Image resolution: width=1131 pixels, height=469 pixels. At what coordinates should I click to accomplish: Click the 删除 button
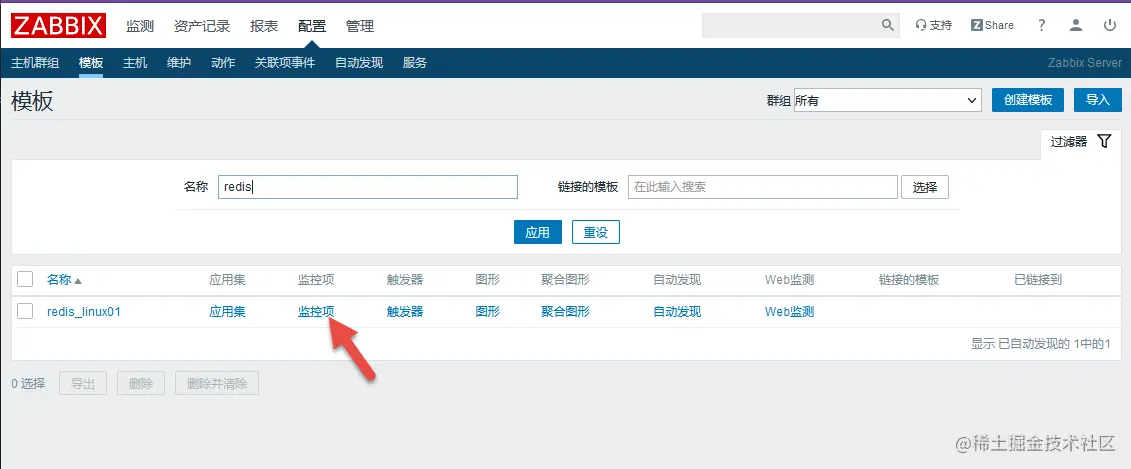click(x=141, y=383)
